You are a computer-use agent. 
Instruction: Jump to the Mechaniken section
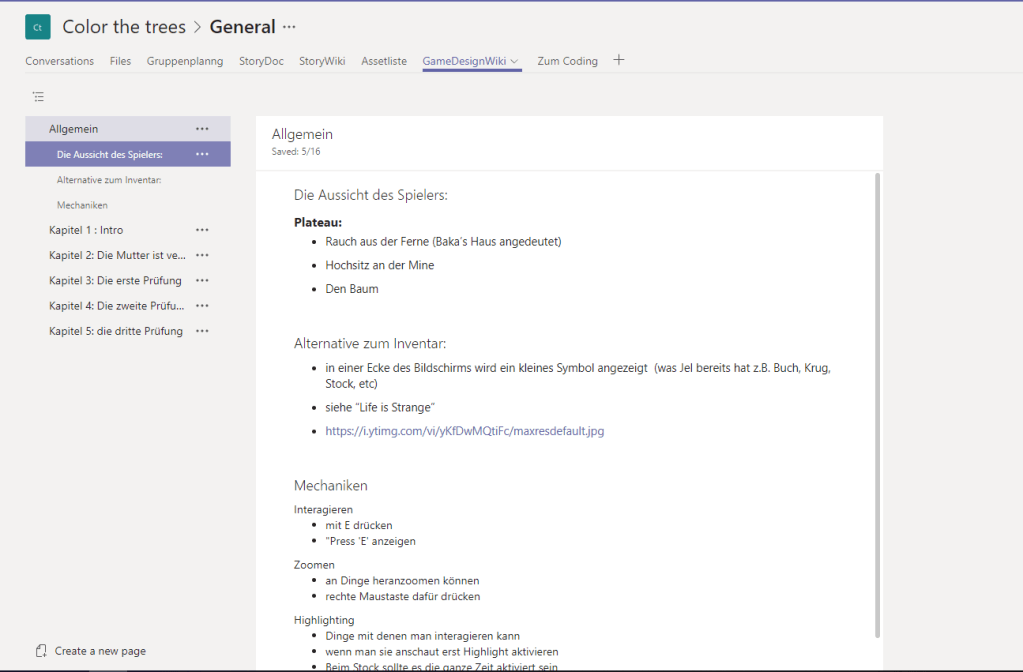pyautogui.click(x=82, y=205)
